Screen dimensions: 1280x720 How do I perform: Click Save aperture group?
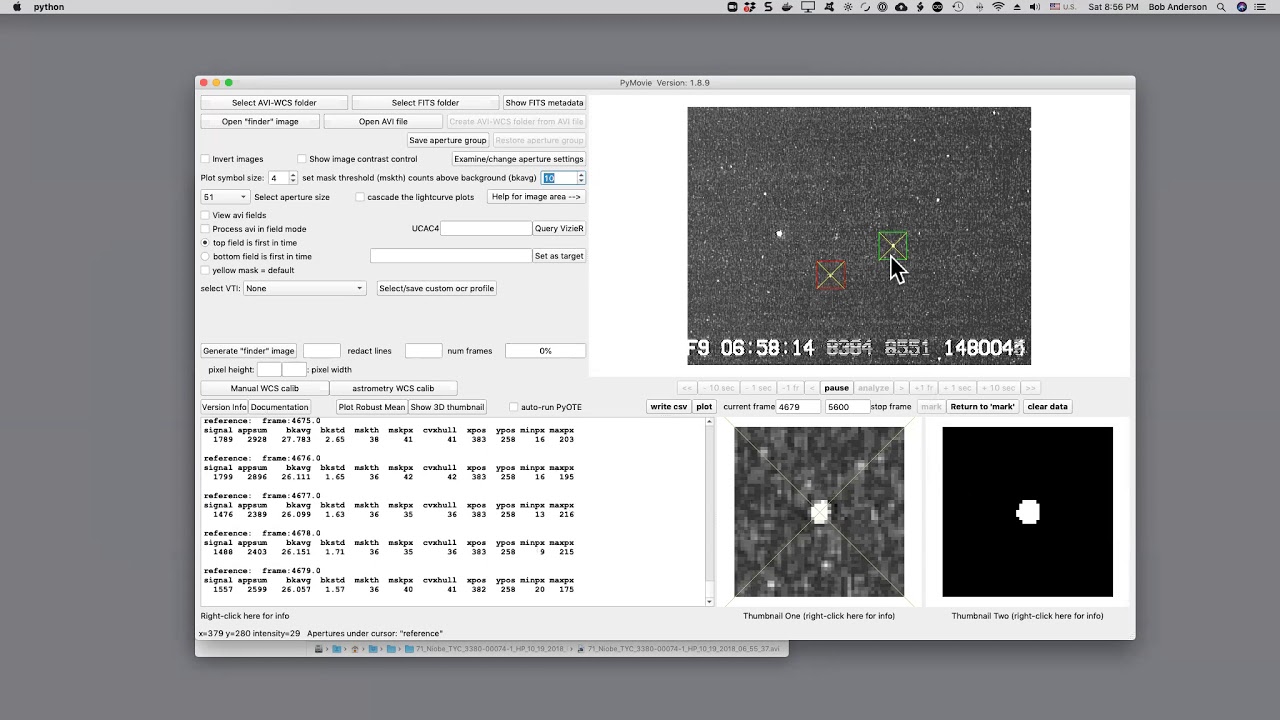(x=448, y=140)
